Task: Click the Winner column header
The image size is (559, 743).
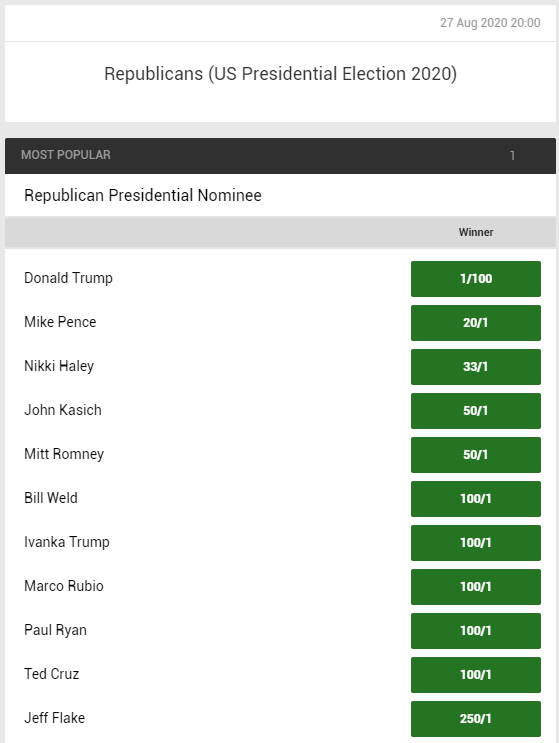Action: [476, 232]
